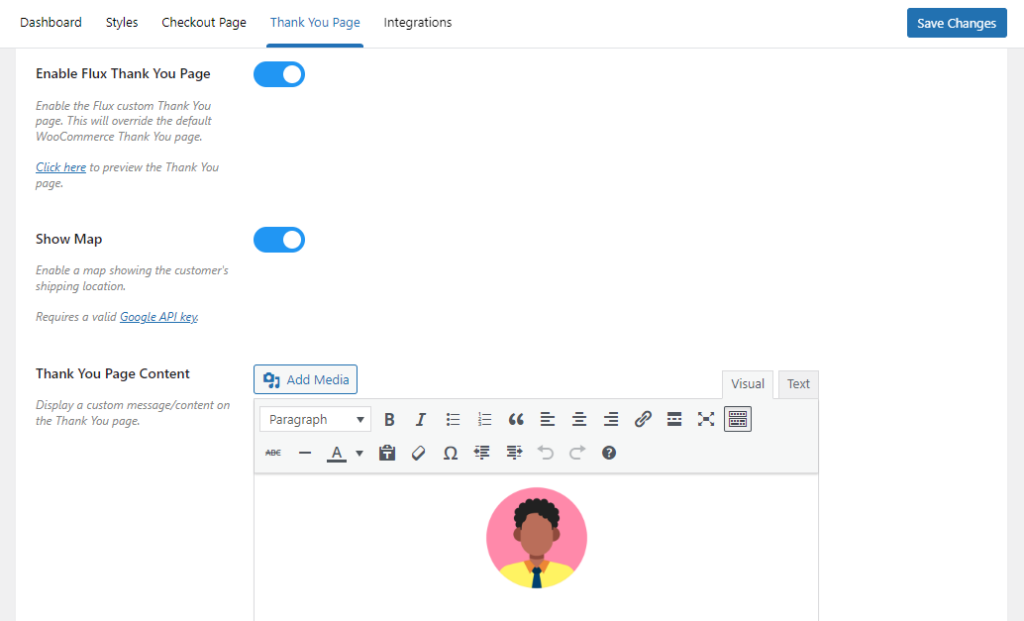
Task: Follow the Google API key link
Action: click(158, 317)
